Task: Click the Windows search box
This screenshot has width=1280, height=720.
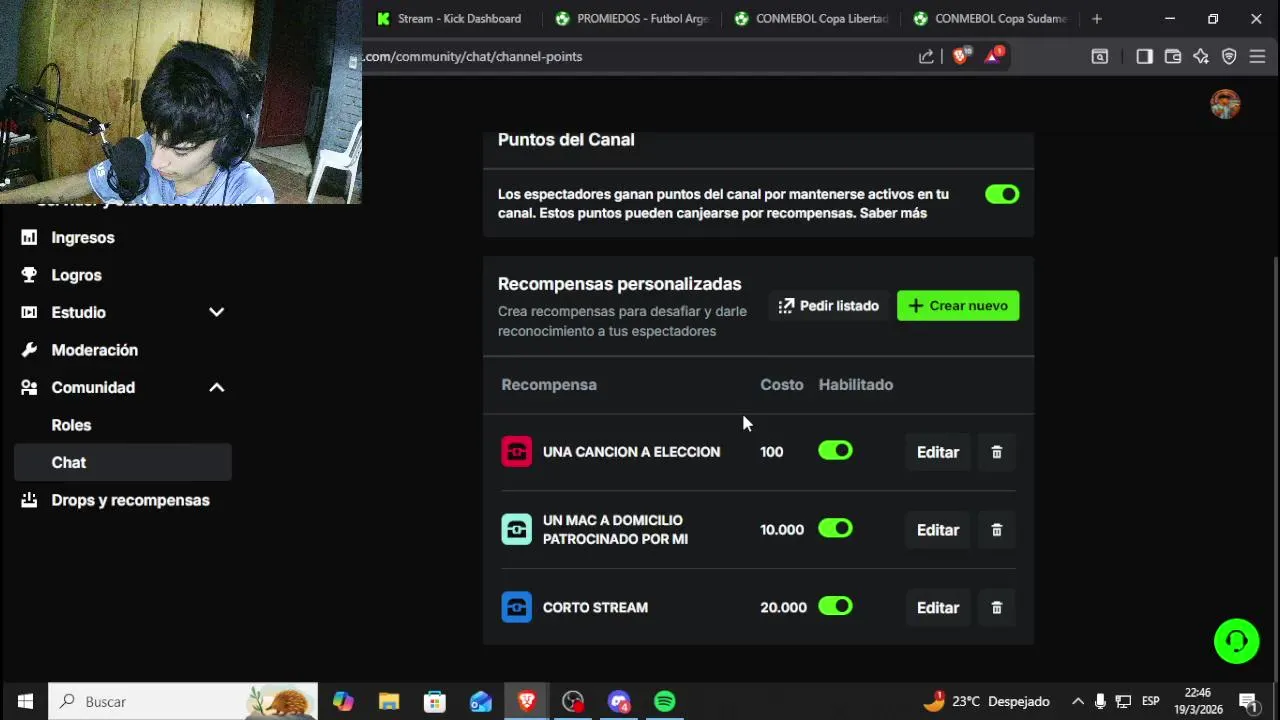Action: pyautogui.click(x=183, y=702)
